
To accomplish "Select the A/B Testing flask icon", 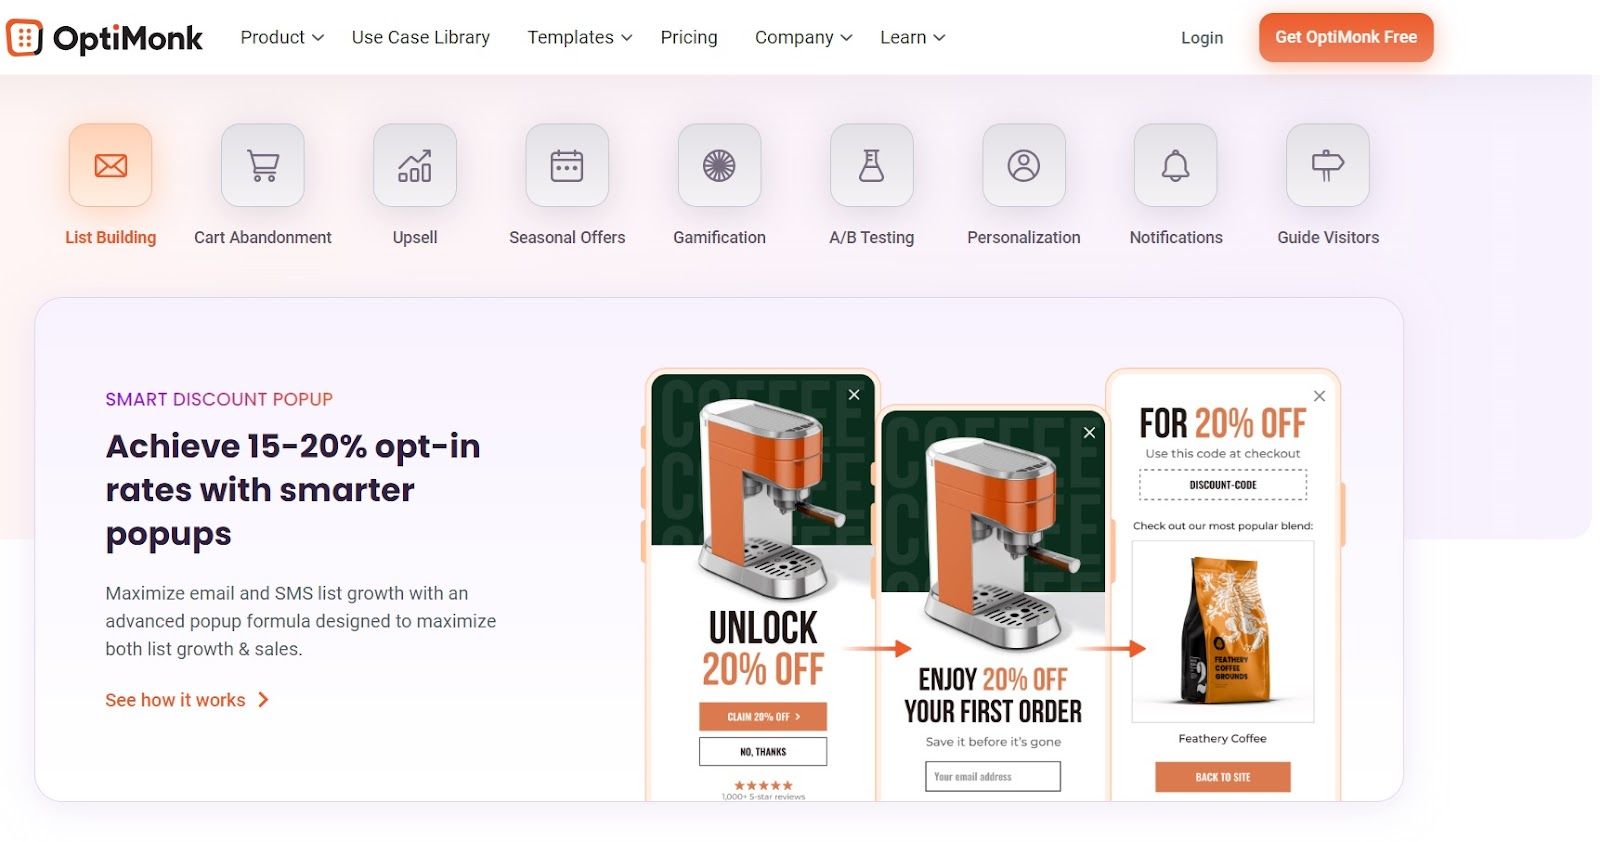I will pyautogui.click(x=872, y=165).
